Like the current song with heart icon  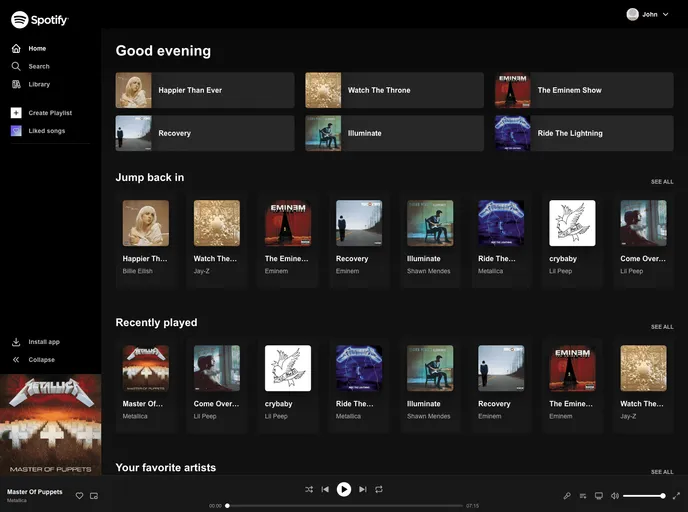[x=79, y=496]
